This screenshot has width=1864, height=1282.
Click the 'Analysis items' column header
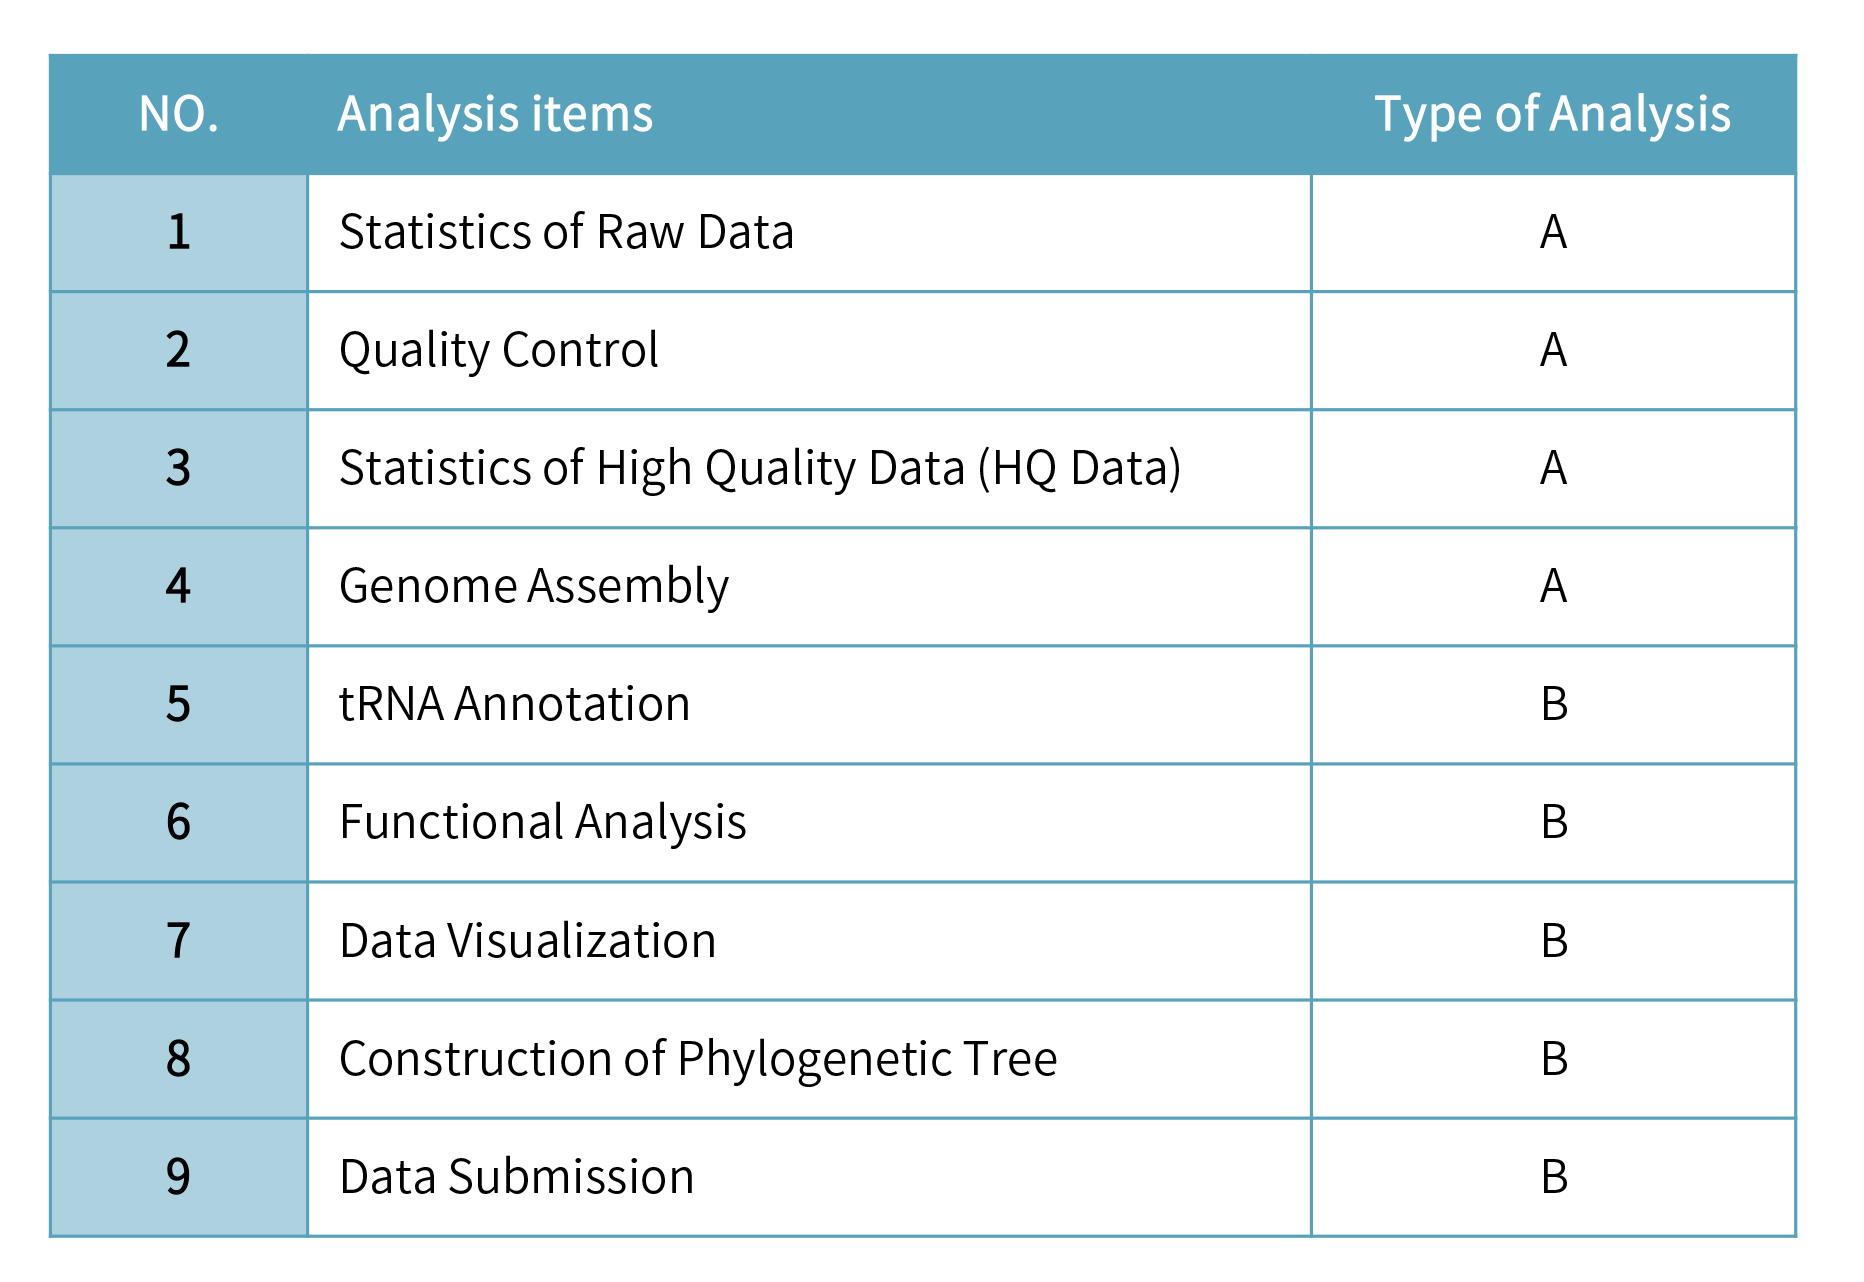(x=495, y=114)
